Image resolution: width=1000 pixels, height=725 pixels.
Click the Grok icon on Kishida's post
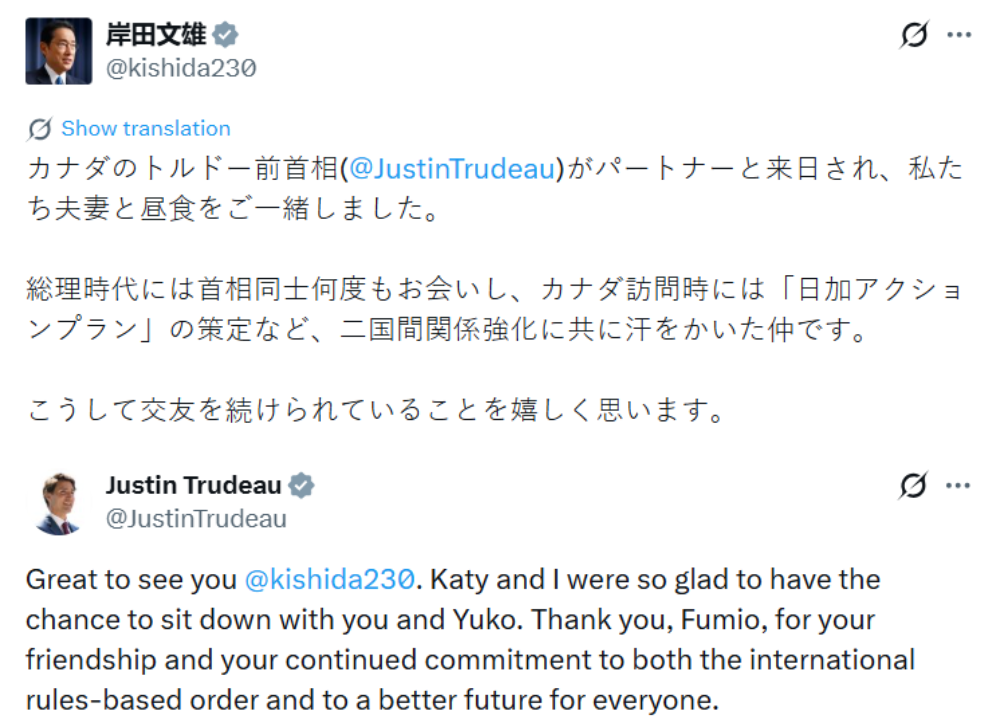click(913, 35)
